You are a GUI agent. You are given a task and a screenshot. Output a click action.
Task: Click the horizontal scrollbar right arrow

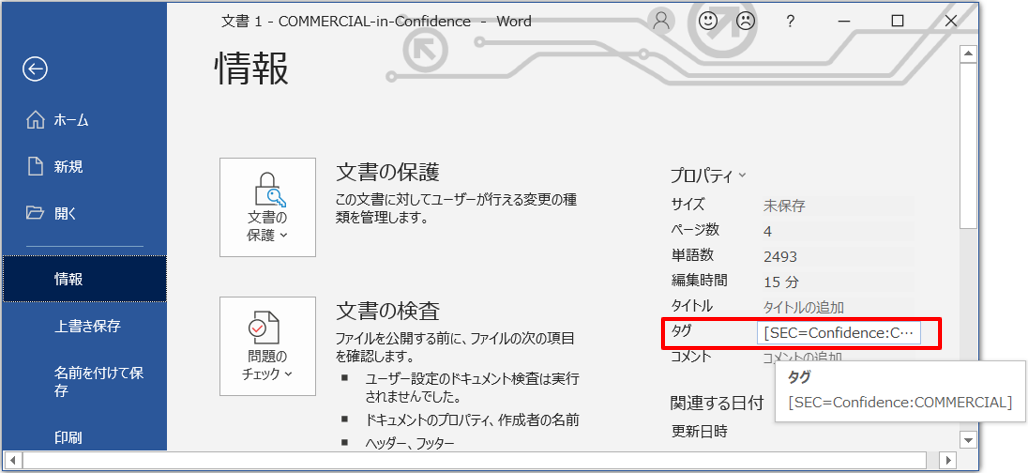click(947, 461)
